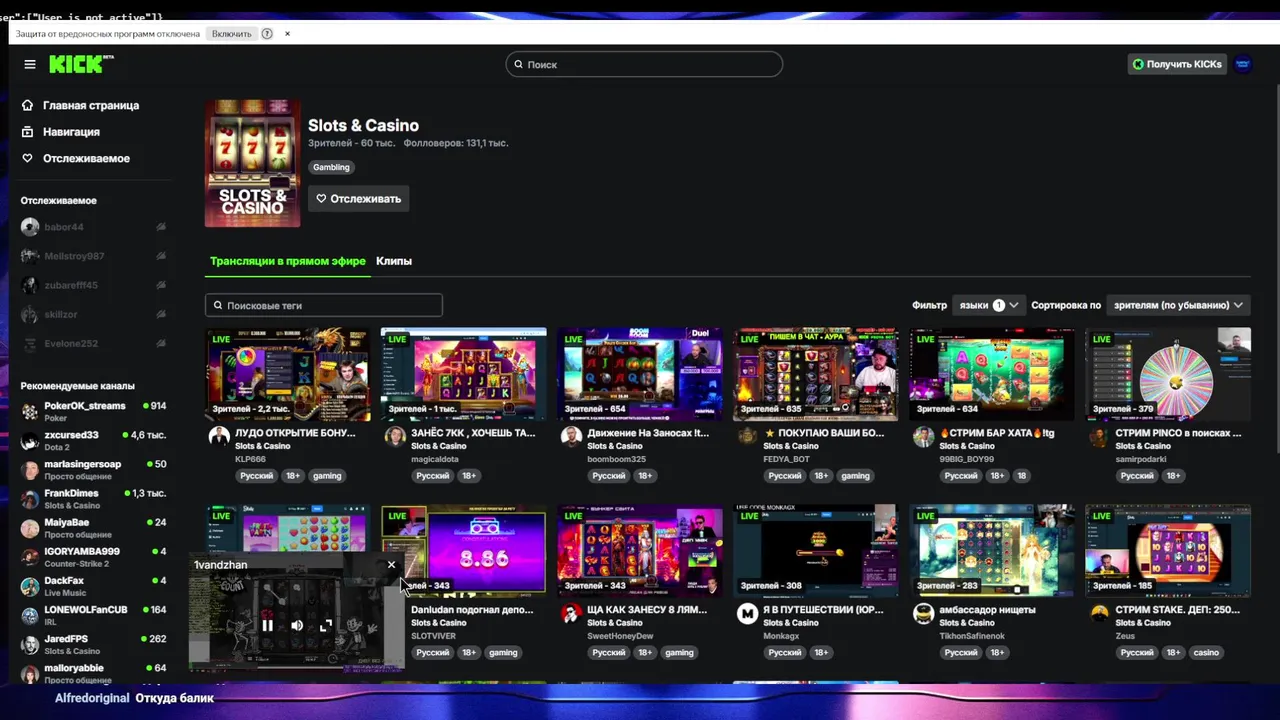Open SweetHoneyDew streamer avatar
The image size is (1280, 720).
click(571, 613)
